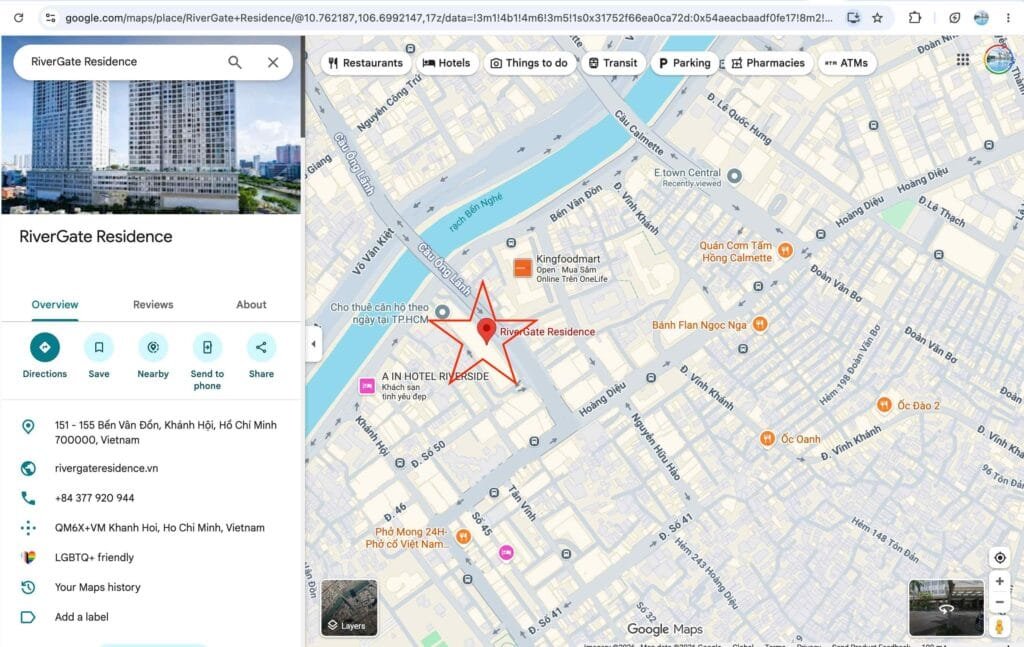Open the Google apps grid

963,59
